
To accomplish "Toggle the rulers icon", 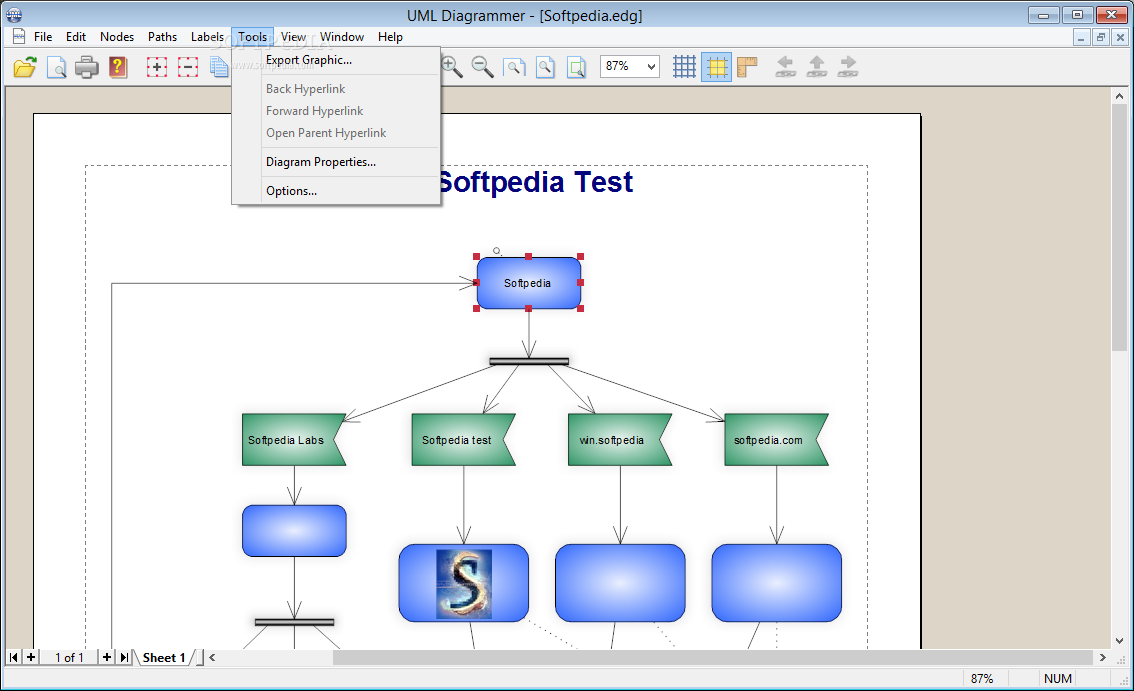I will click(x=747, y=67).
